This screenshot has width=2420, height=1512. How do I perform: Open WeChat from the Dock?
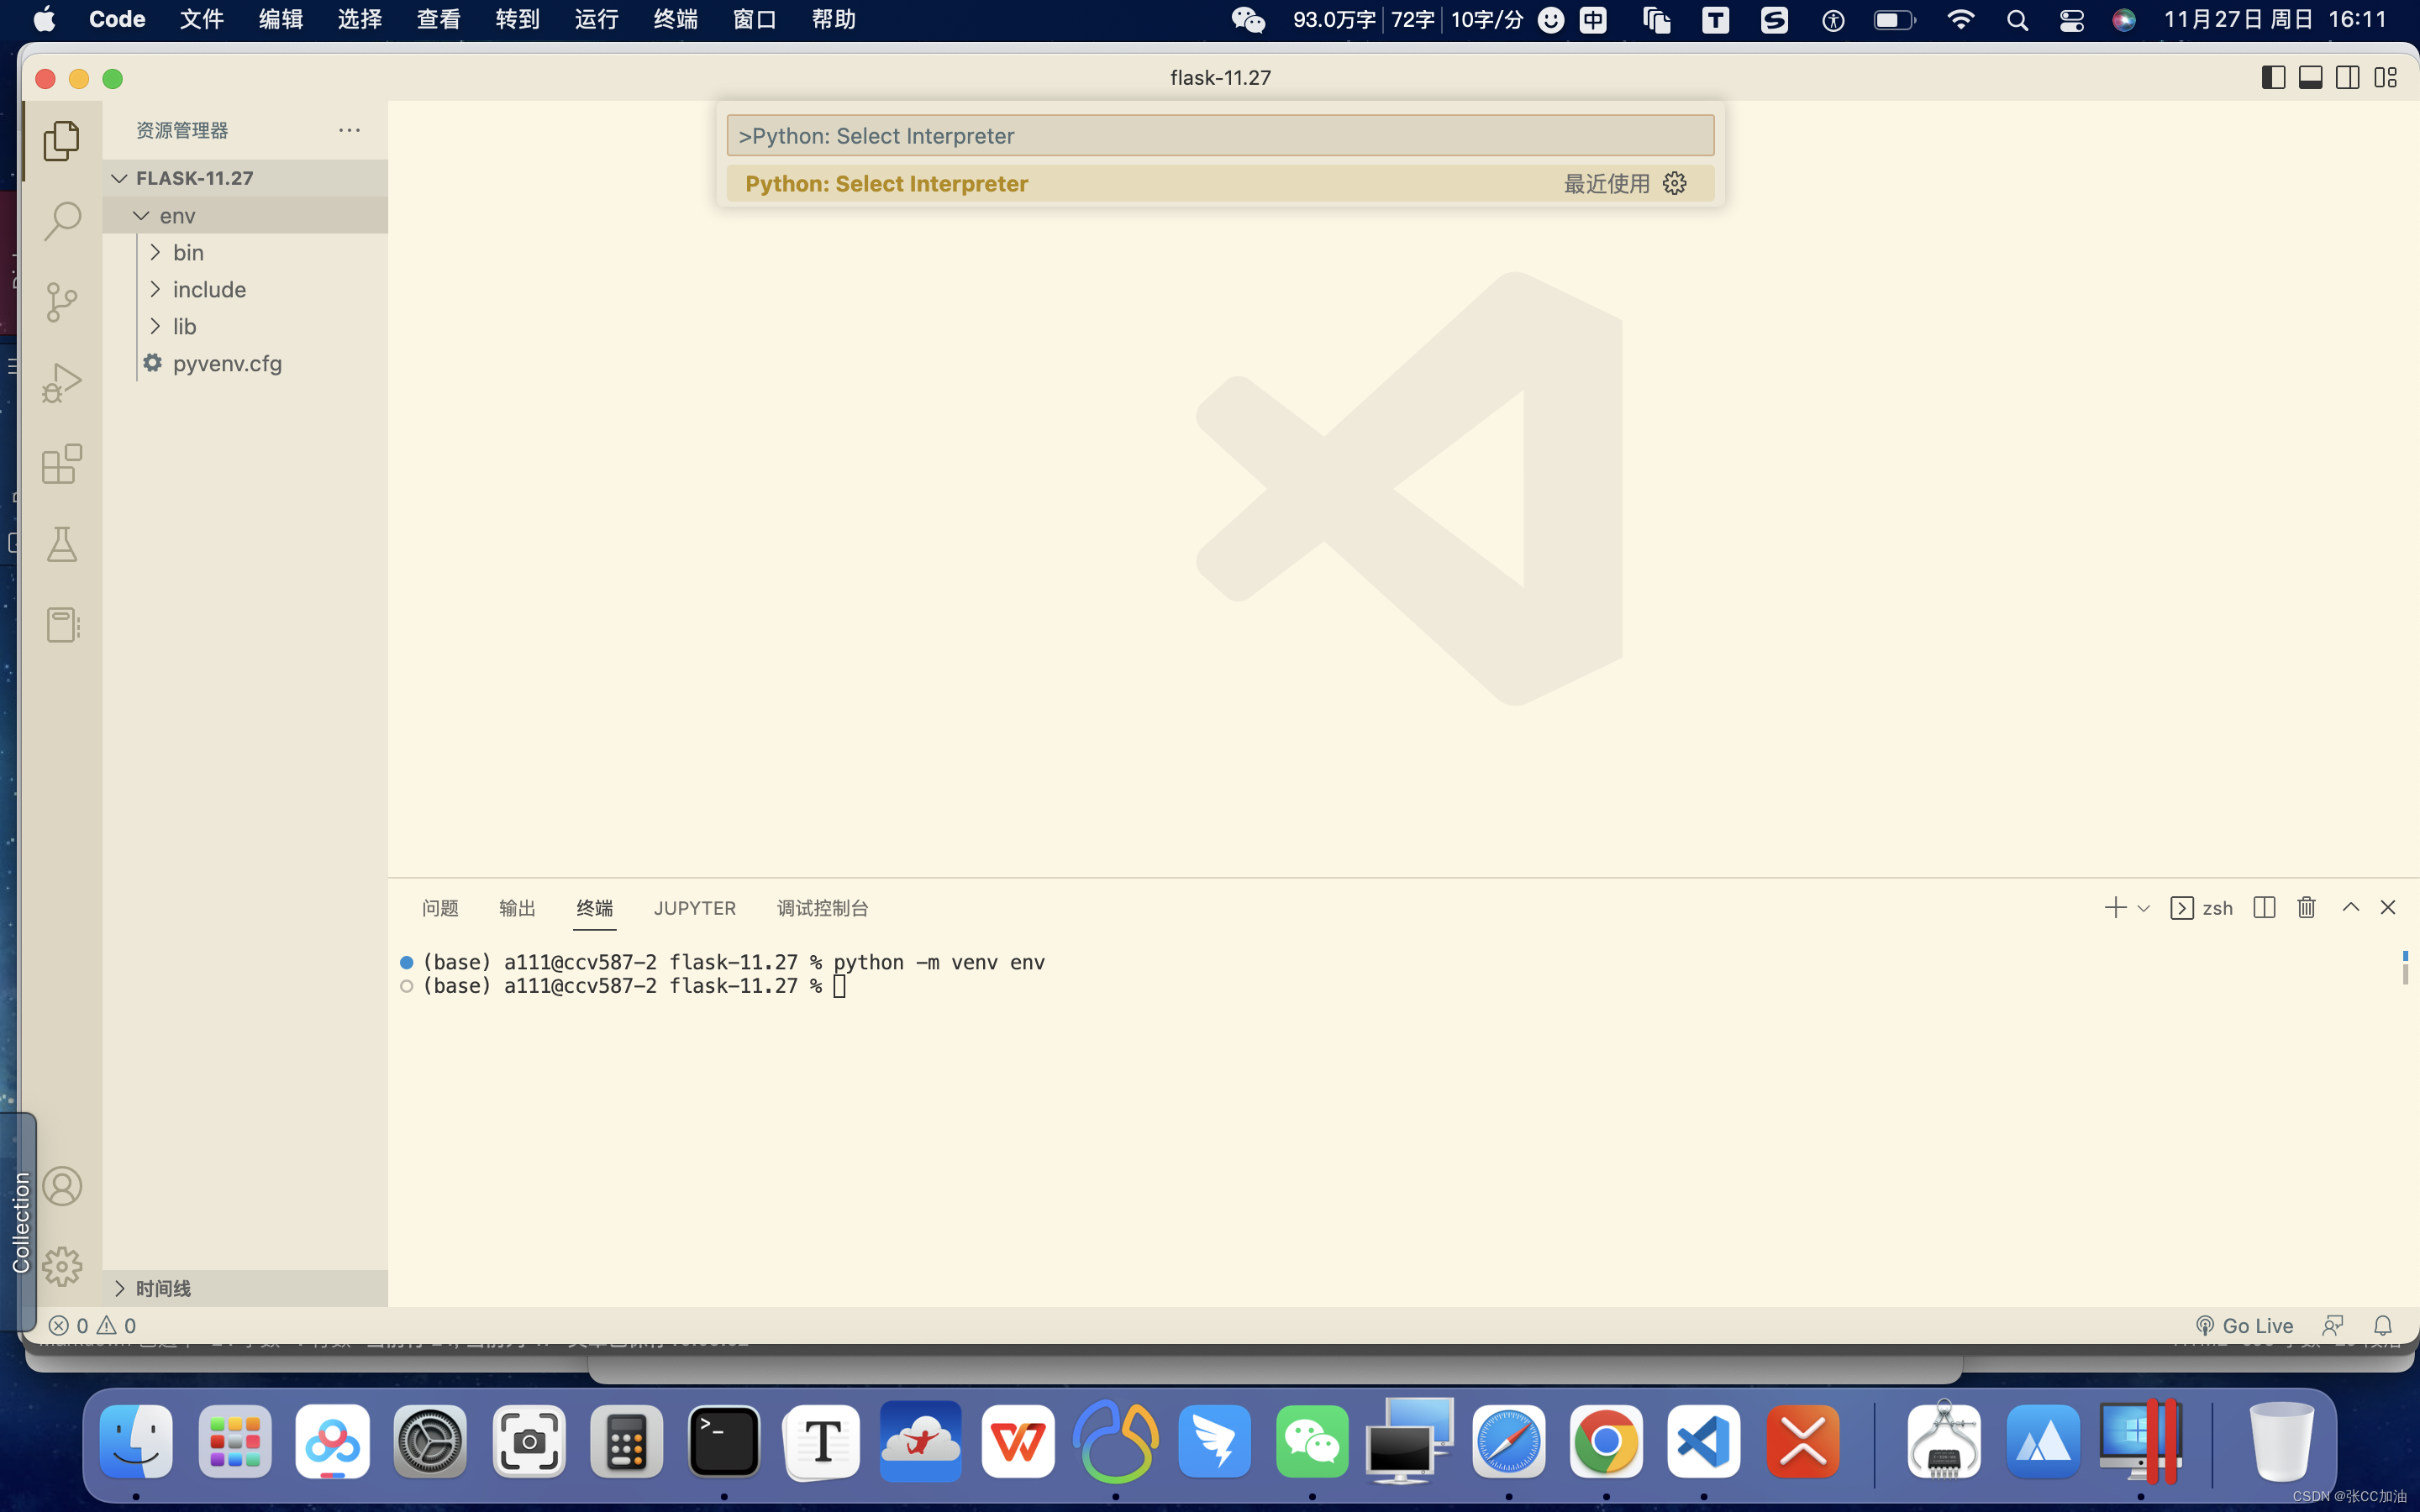1312,1441
